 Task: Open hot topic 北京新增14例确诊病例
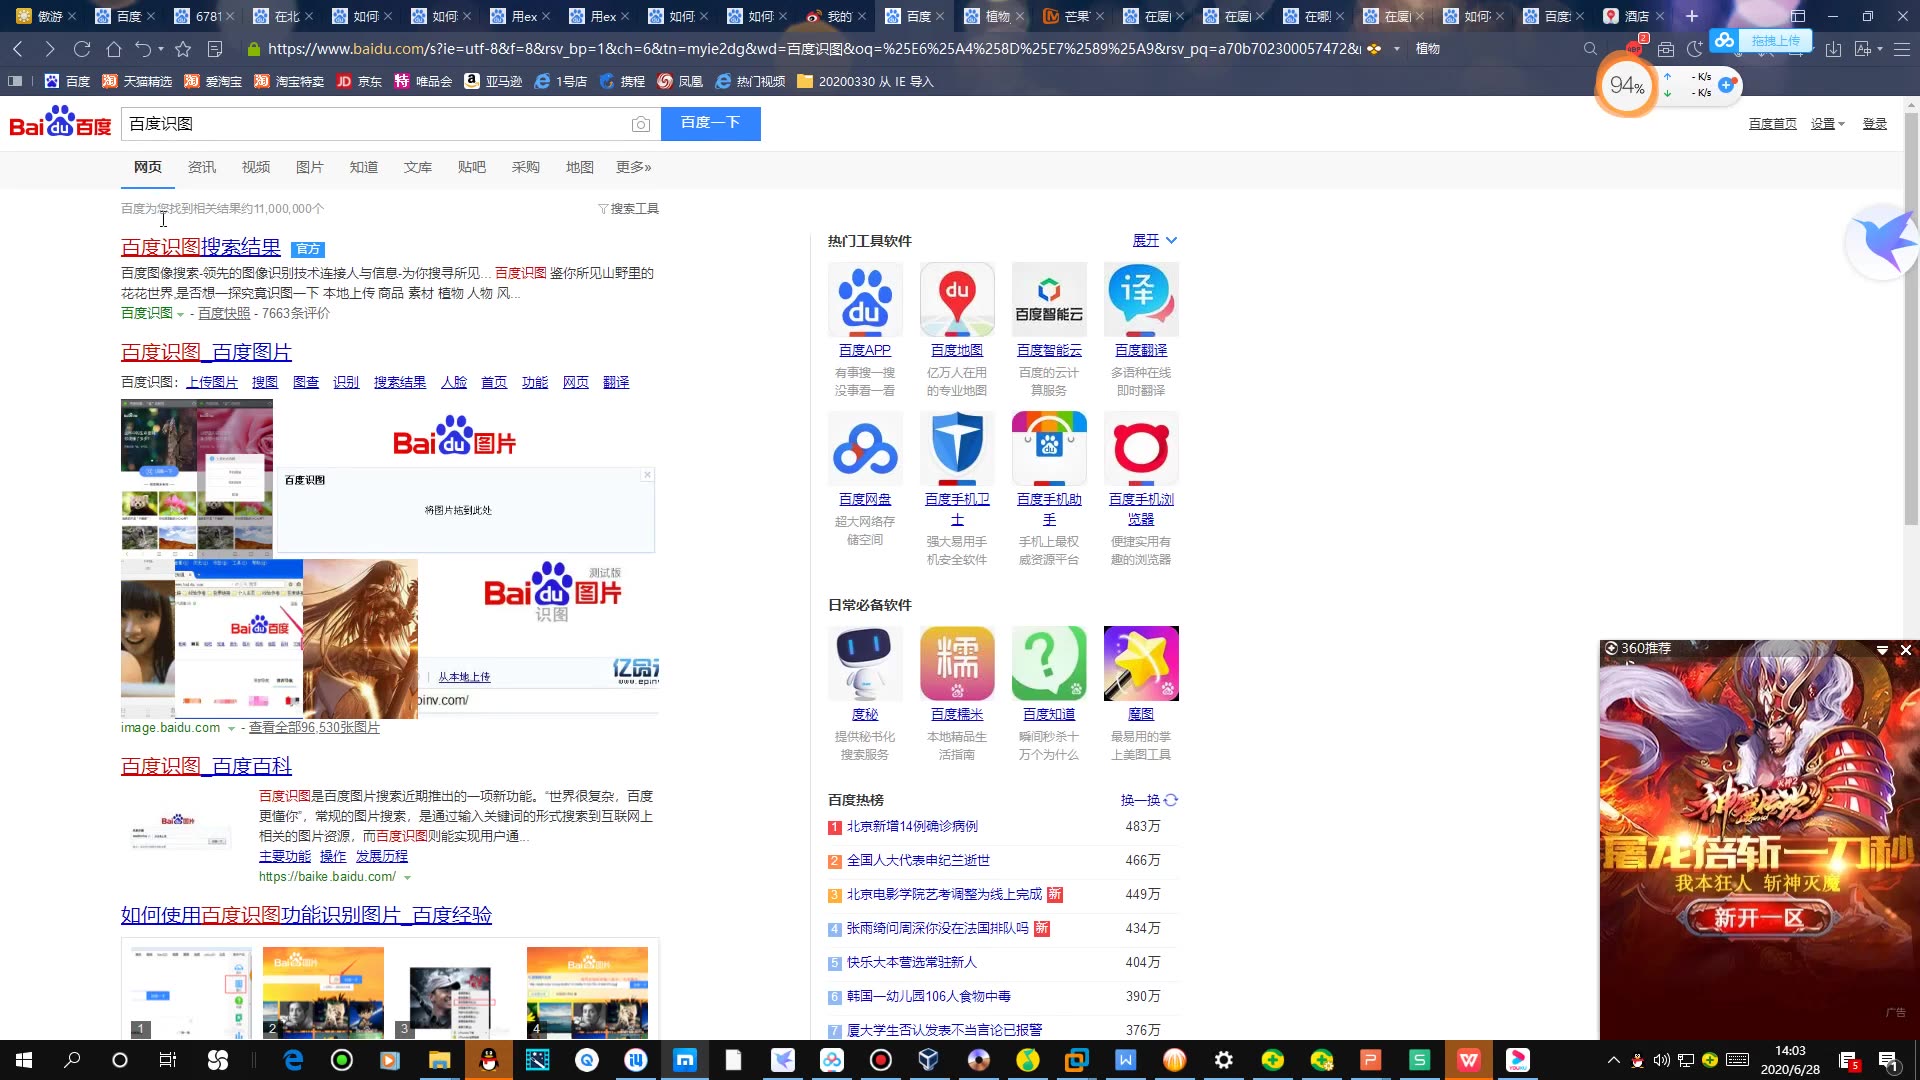tap(912, 826)
